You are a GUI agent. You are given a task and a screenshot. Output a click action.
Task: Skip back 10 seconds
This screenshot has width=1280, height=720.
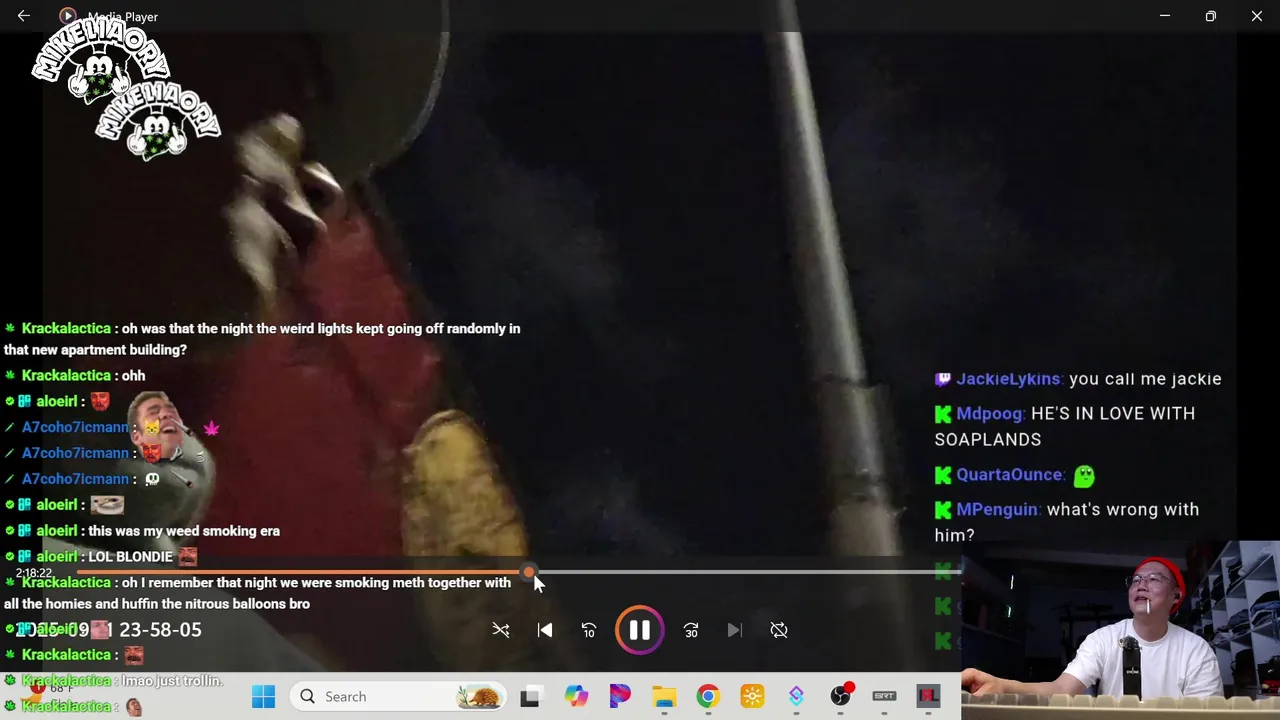click(589, 630)
